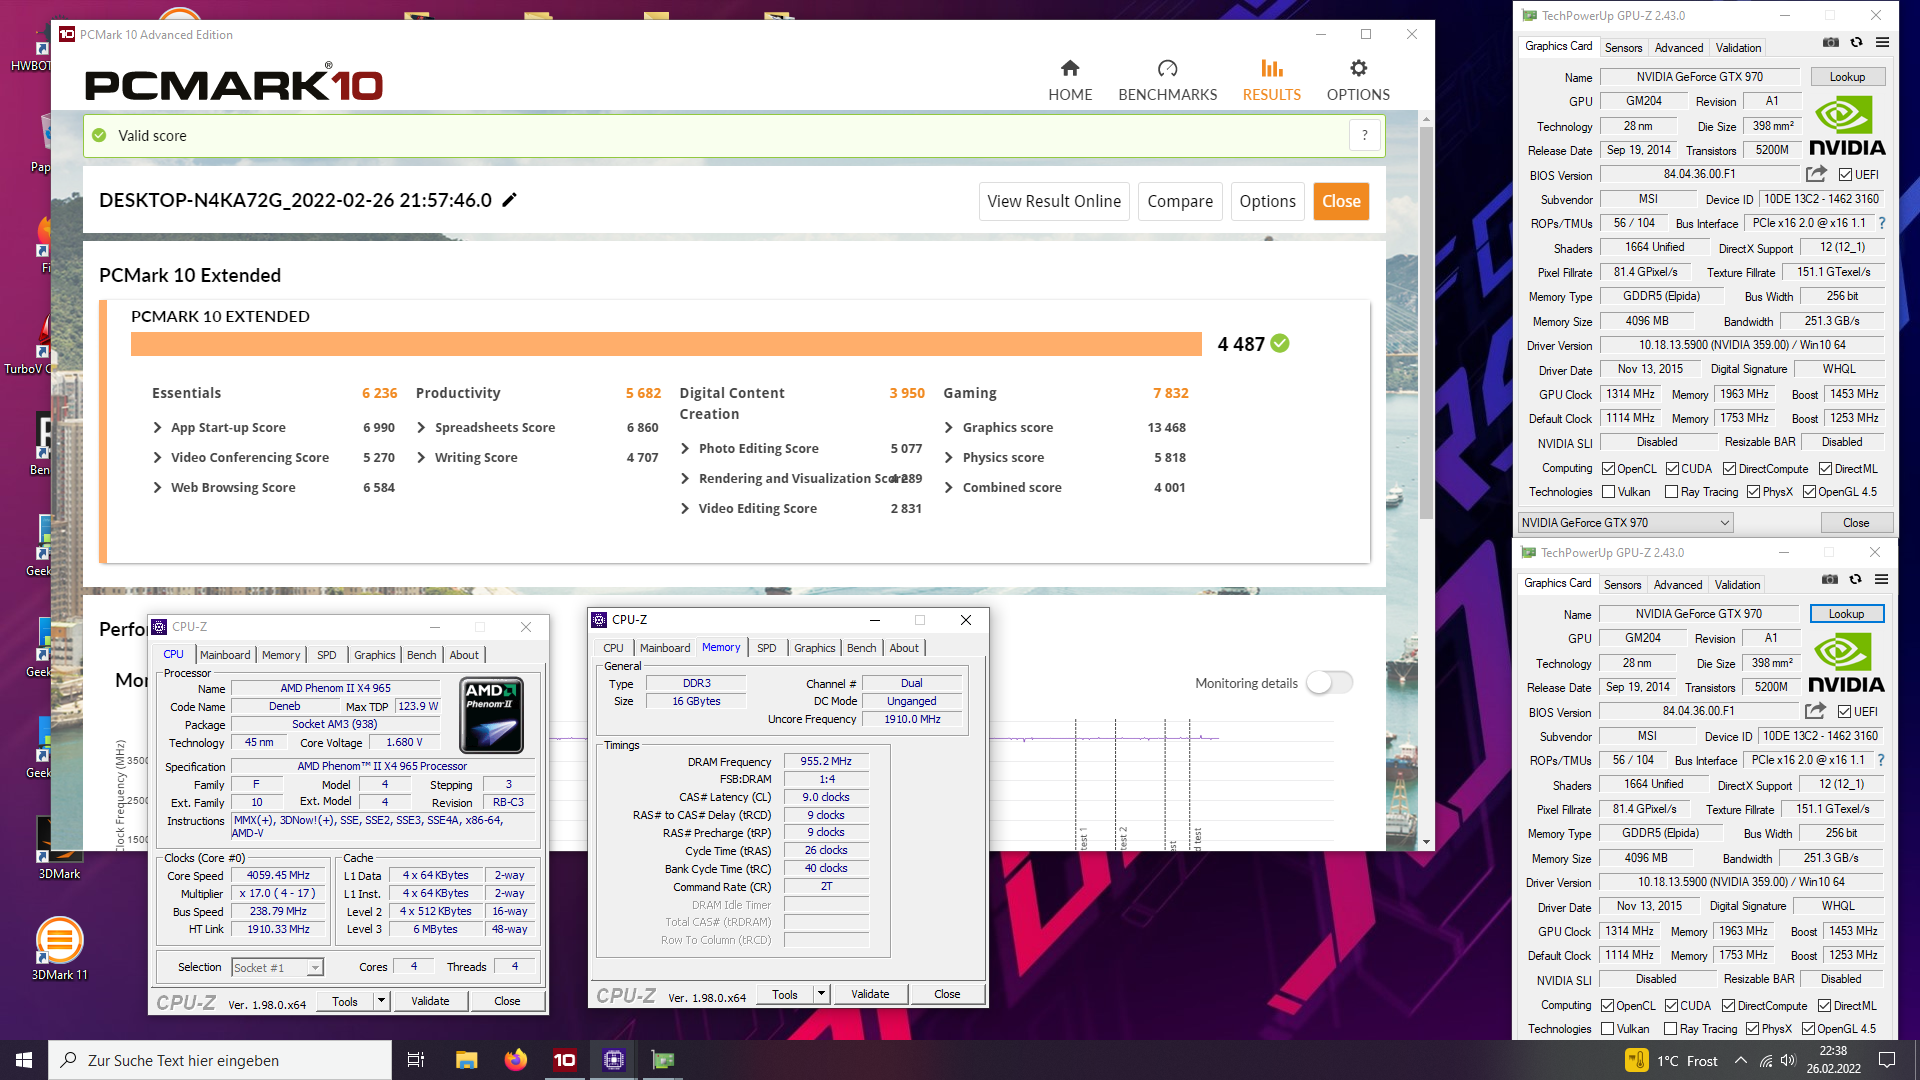Click green checkmark next to 4 487 score

1280,343
